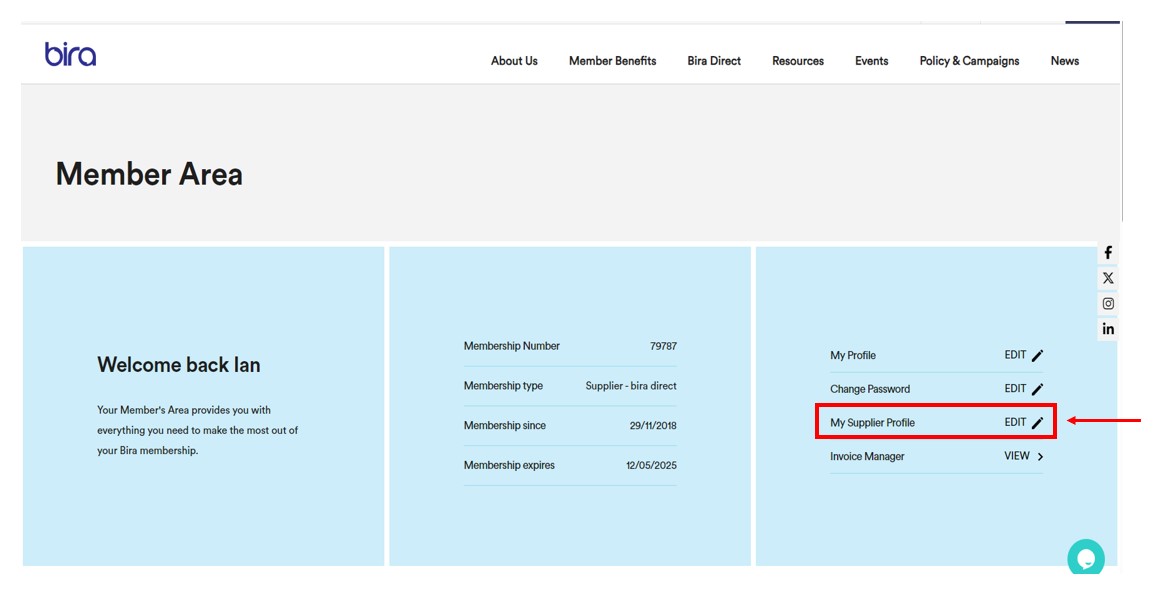Screen dimensions: 1167x596
Task: Click the pencil icon for My Supplier Profile
Action: point(1037,423)
